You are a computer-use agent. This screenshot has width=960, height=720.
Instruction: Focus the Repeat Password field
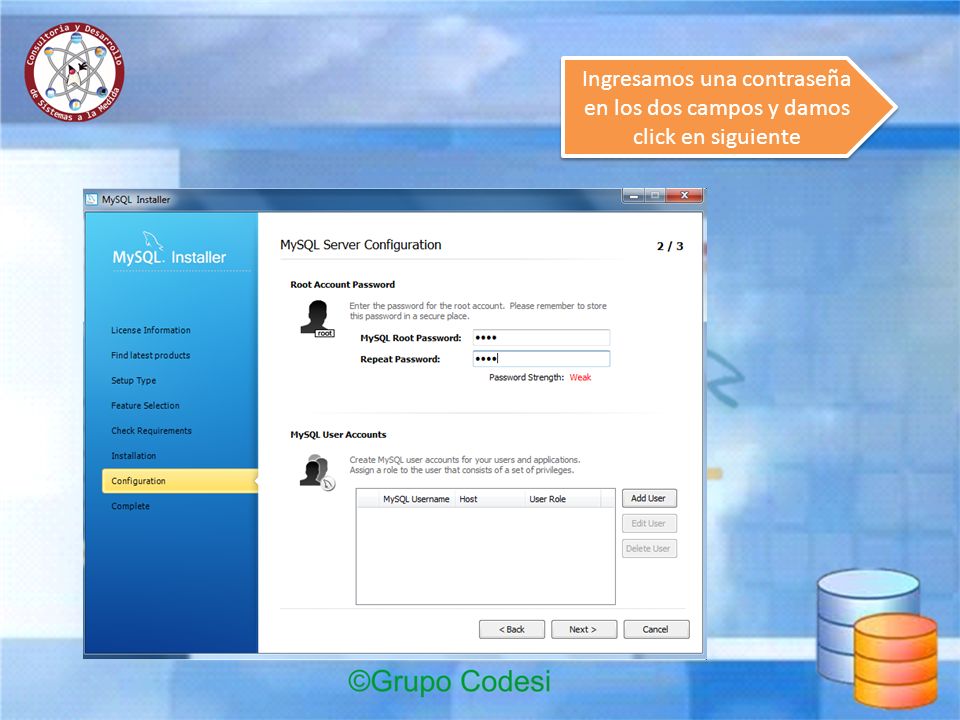point(541,359)
